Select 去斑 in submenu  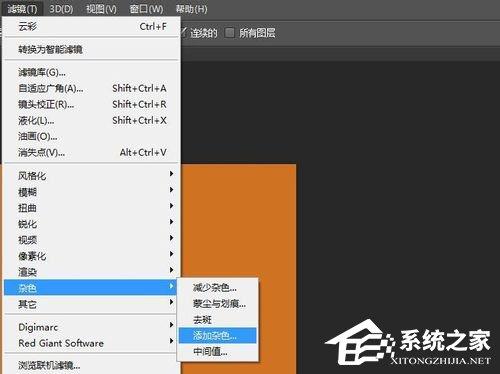218,319
